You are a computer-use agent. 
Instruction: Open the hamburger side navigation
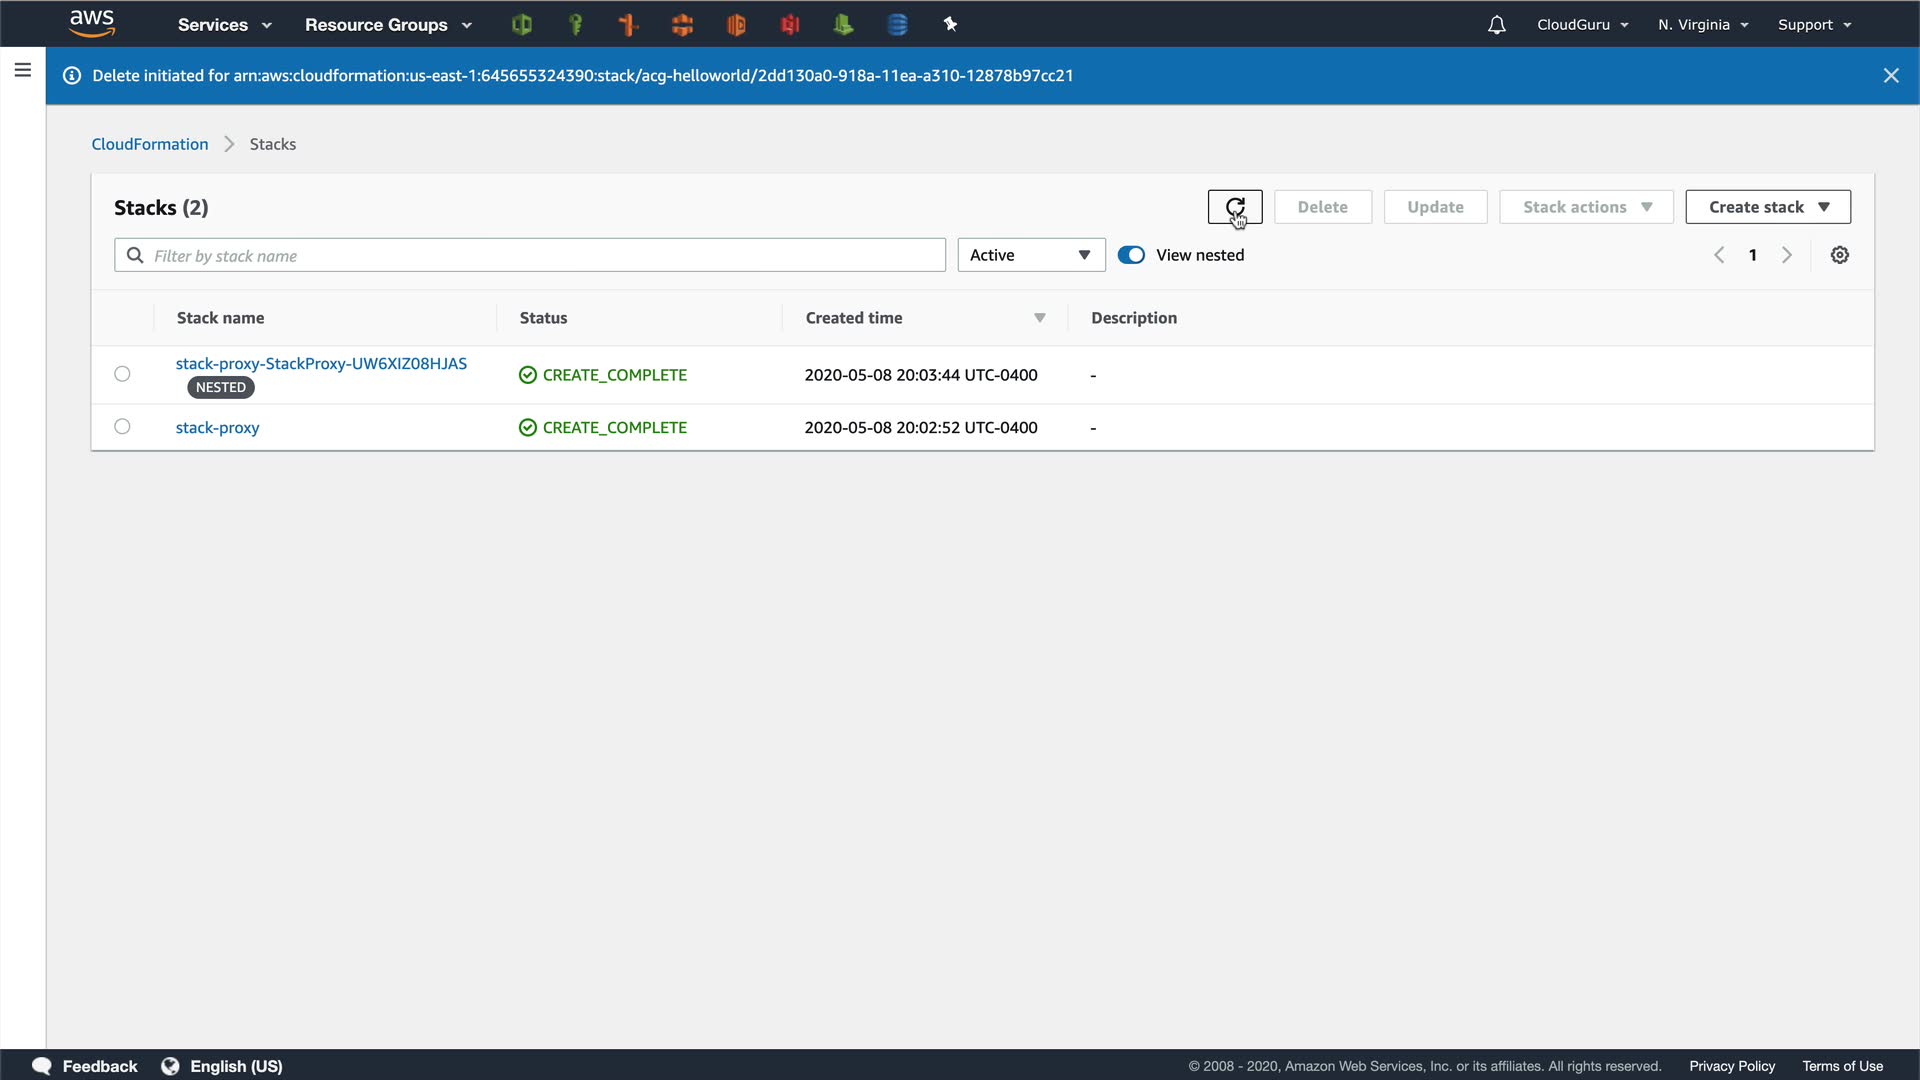(x=23, y=70)
